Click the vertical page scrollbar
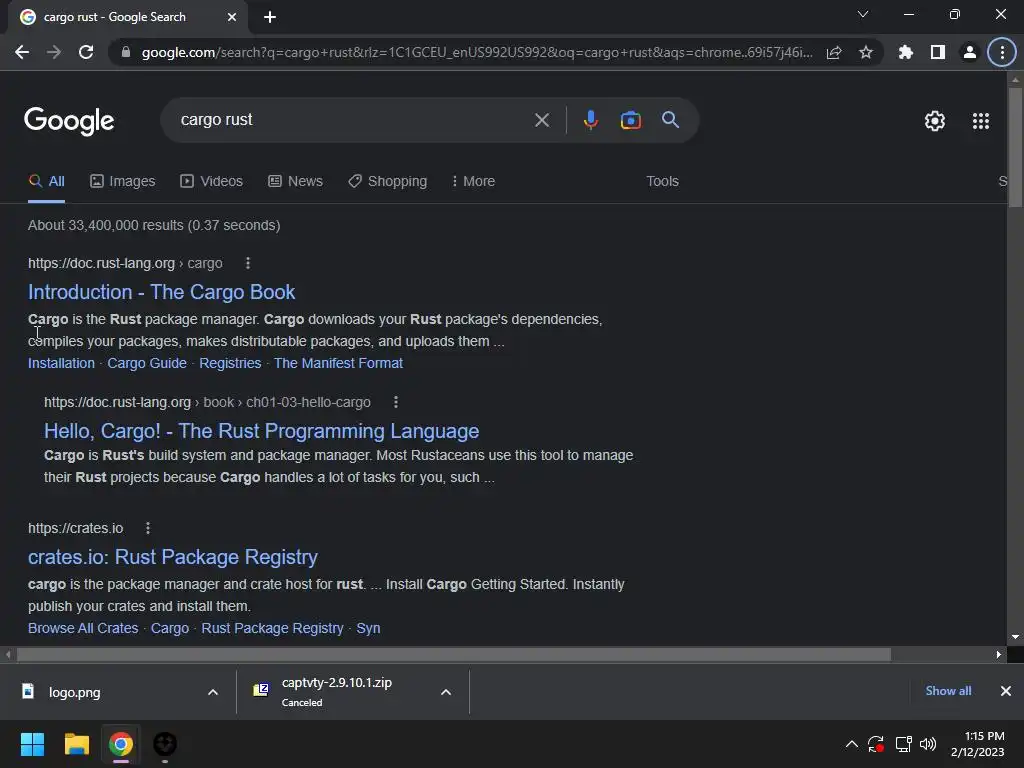This screenshot has width=1024, height=768. (1015, 147)
